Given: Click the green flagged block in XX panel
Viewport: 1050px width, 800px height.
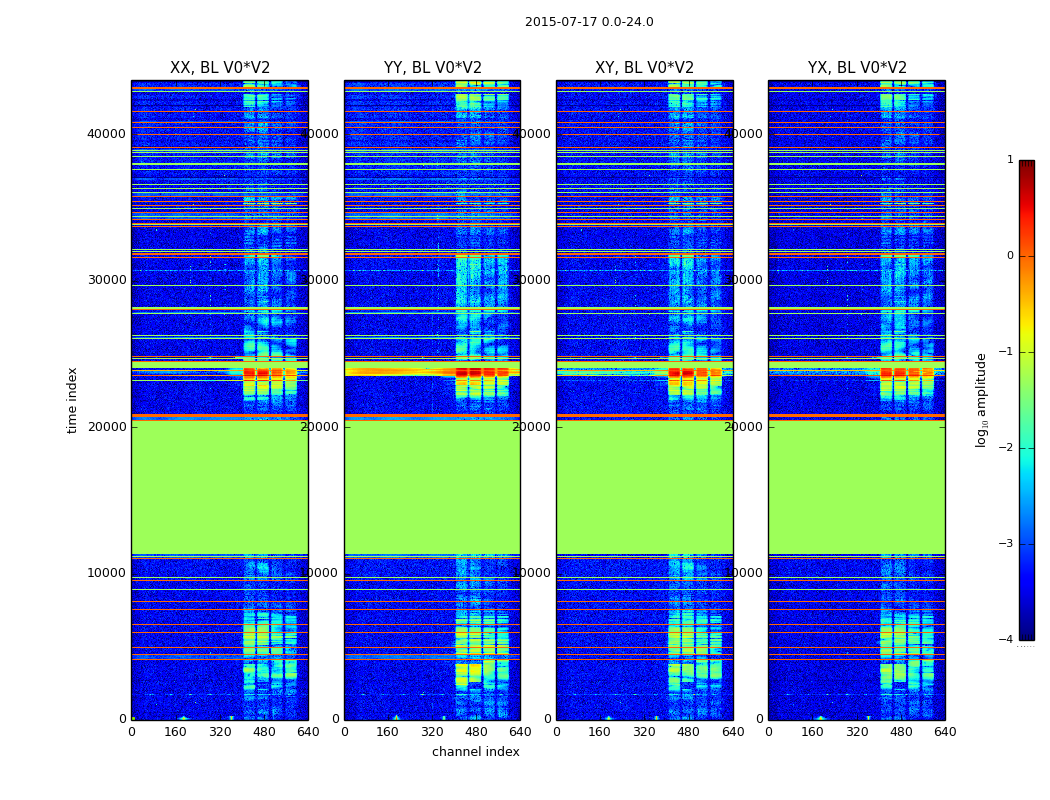Looking at the screenshot, I should (x=220, y=487).
